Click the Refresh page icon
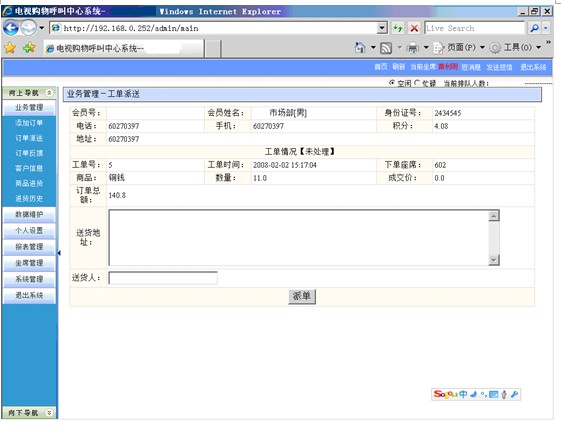This screenshot has width=561, height=435. tap(398, 28)
